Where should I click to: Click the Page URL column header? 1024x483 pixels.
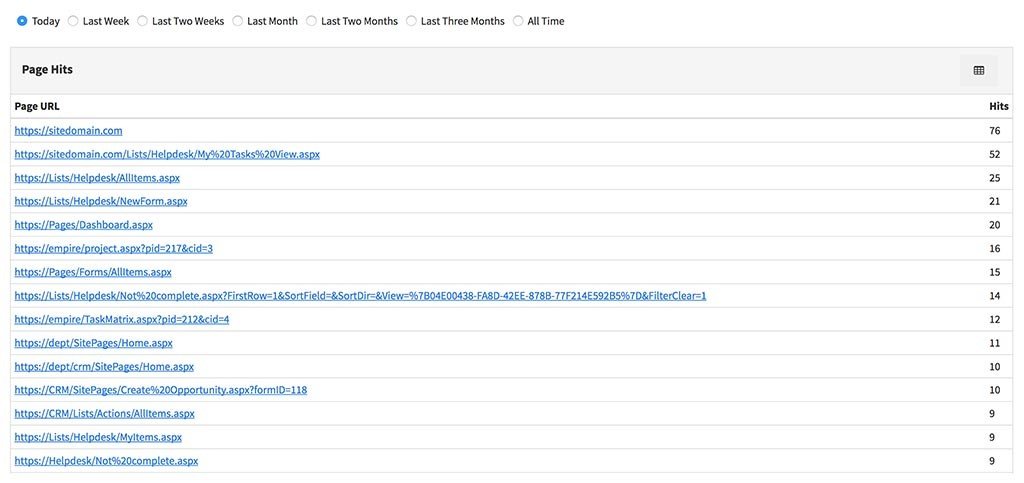[x=37, y=106]
